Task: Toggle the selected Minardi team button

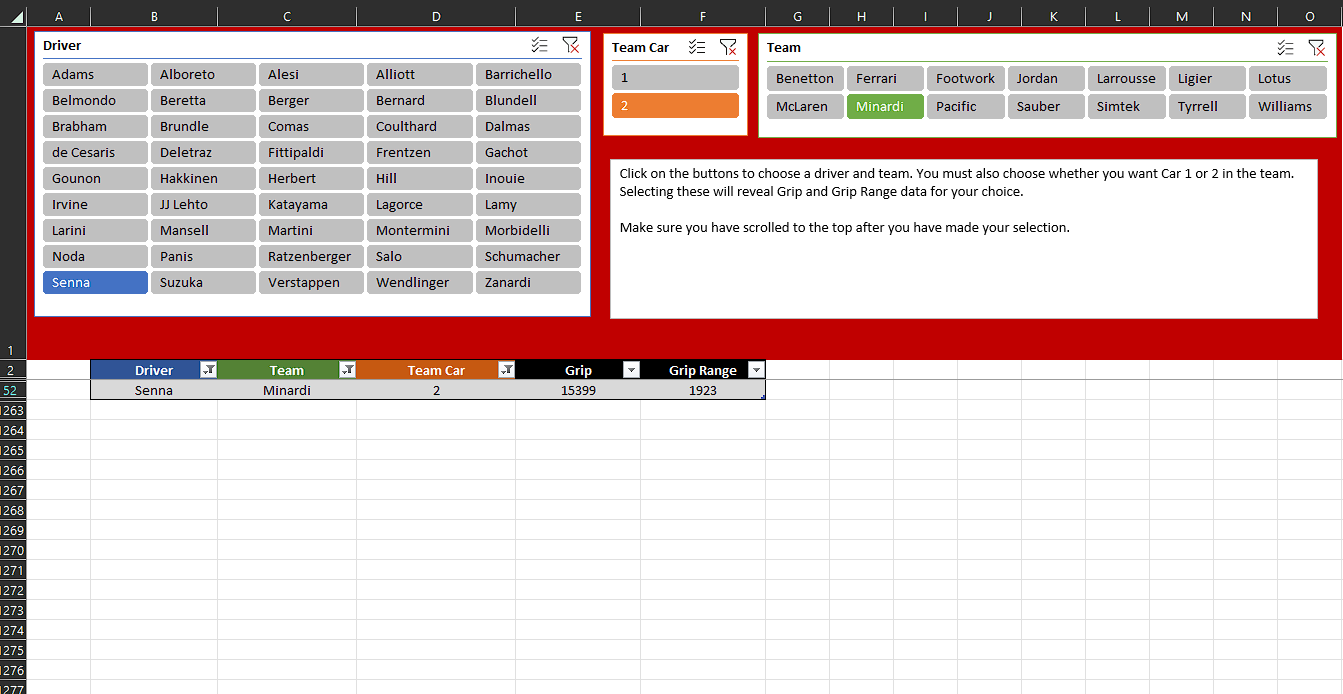Action: [x=884, y=107]
